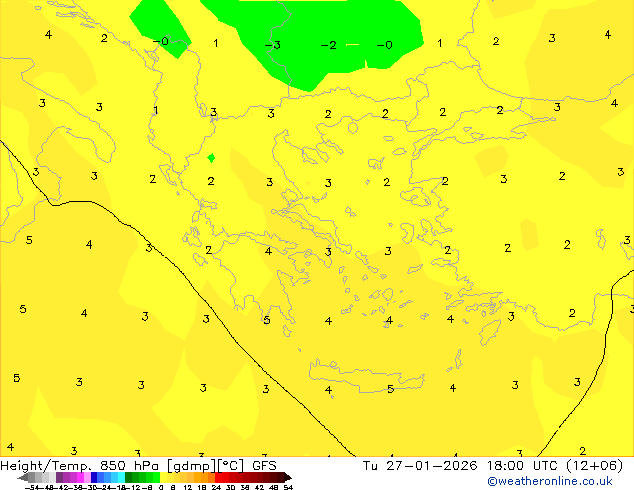Open the weatheronline.co.uk copyright link
Image resolution: width=634 pixels, height=490 pixels.
(550, 481)
